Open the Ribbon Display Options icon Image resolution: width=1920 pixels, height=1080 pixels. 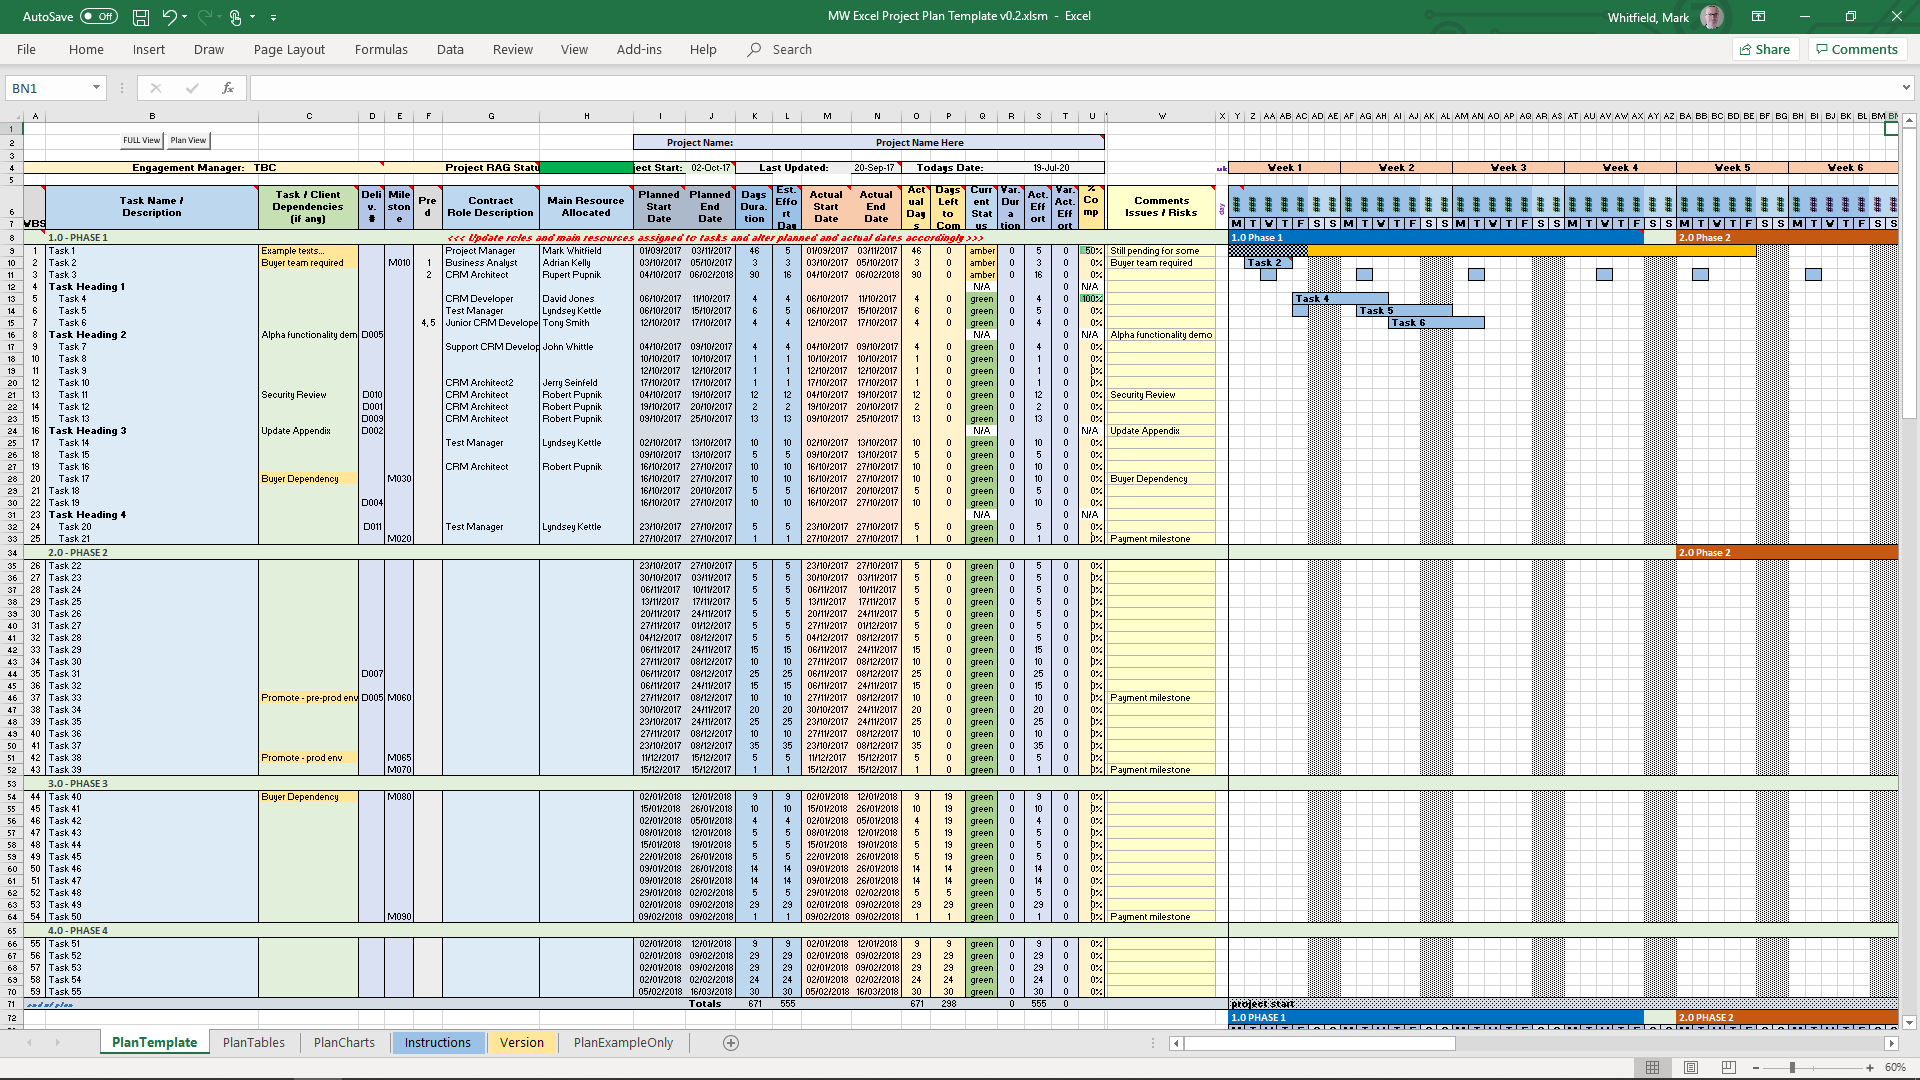[1758, 17]
